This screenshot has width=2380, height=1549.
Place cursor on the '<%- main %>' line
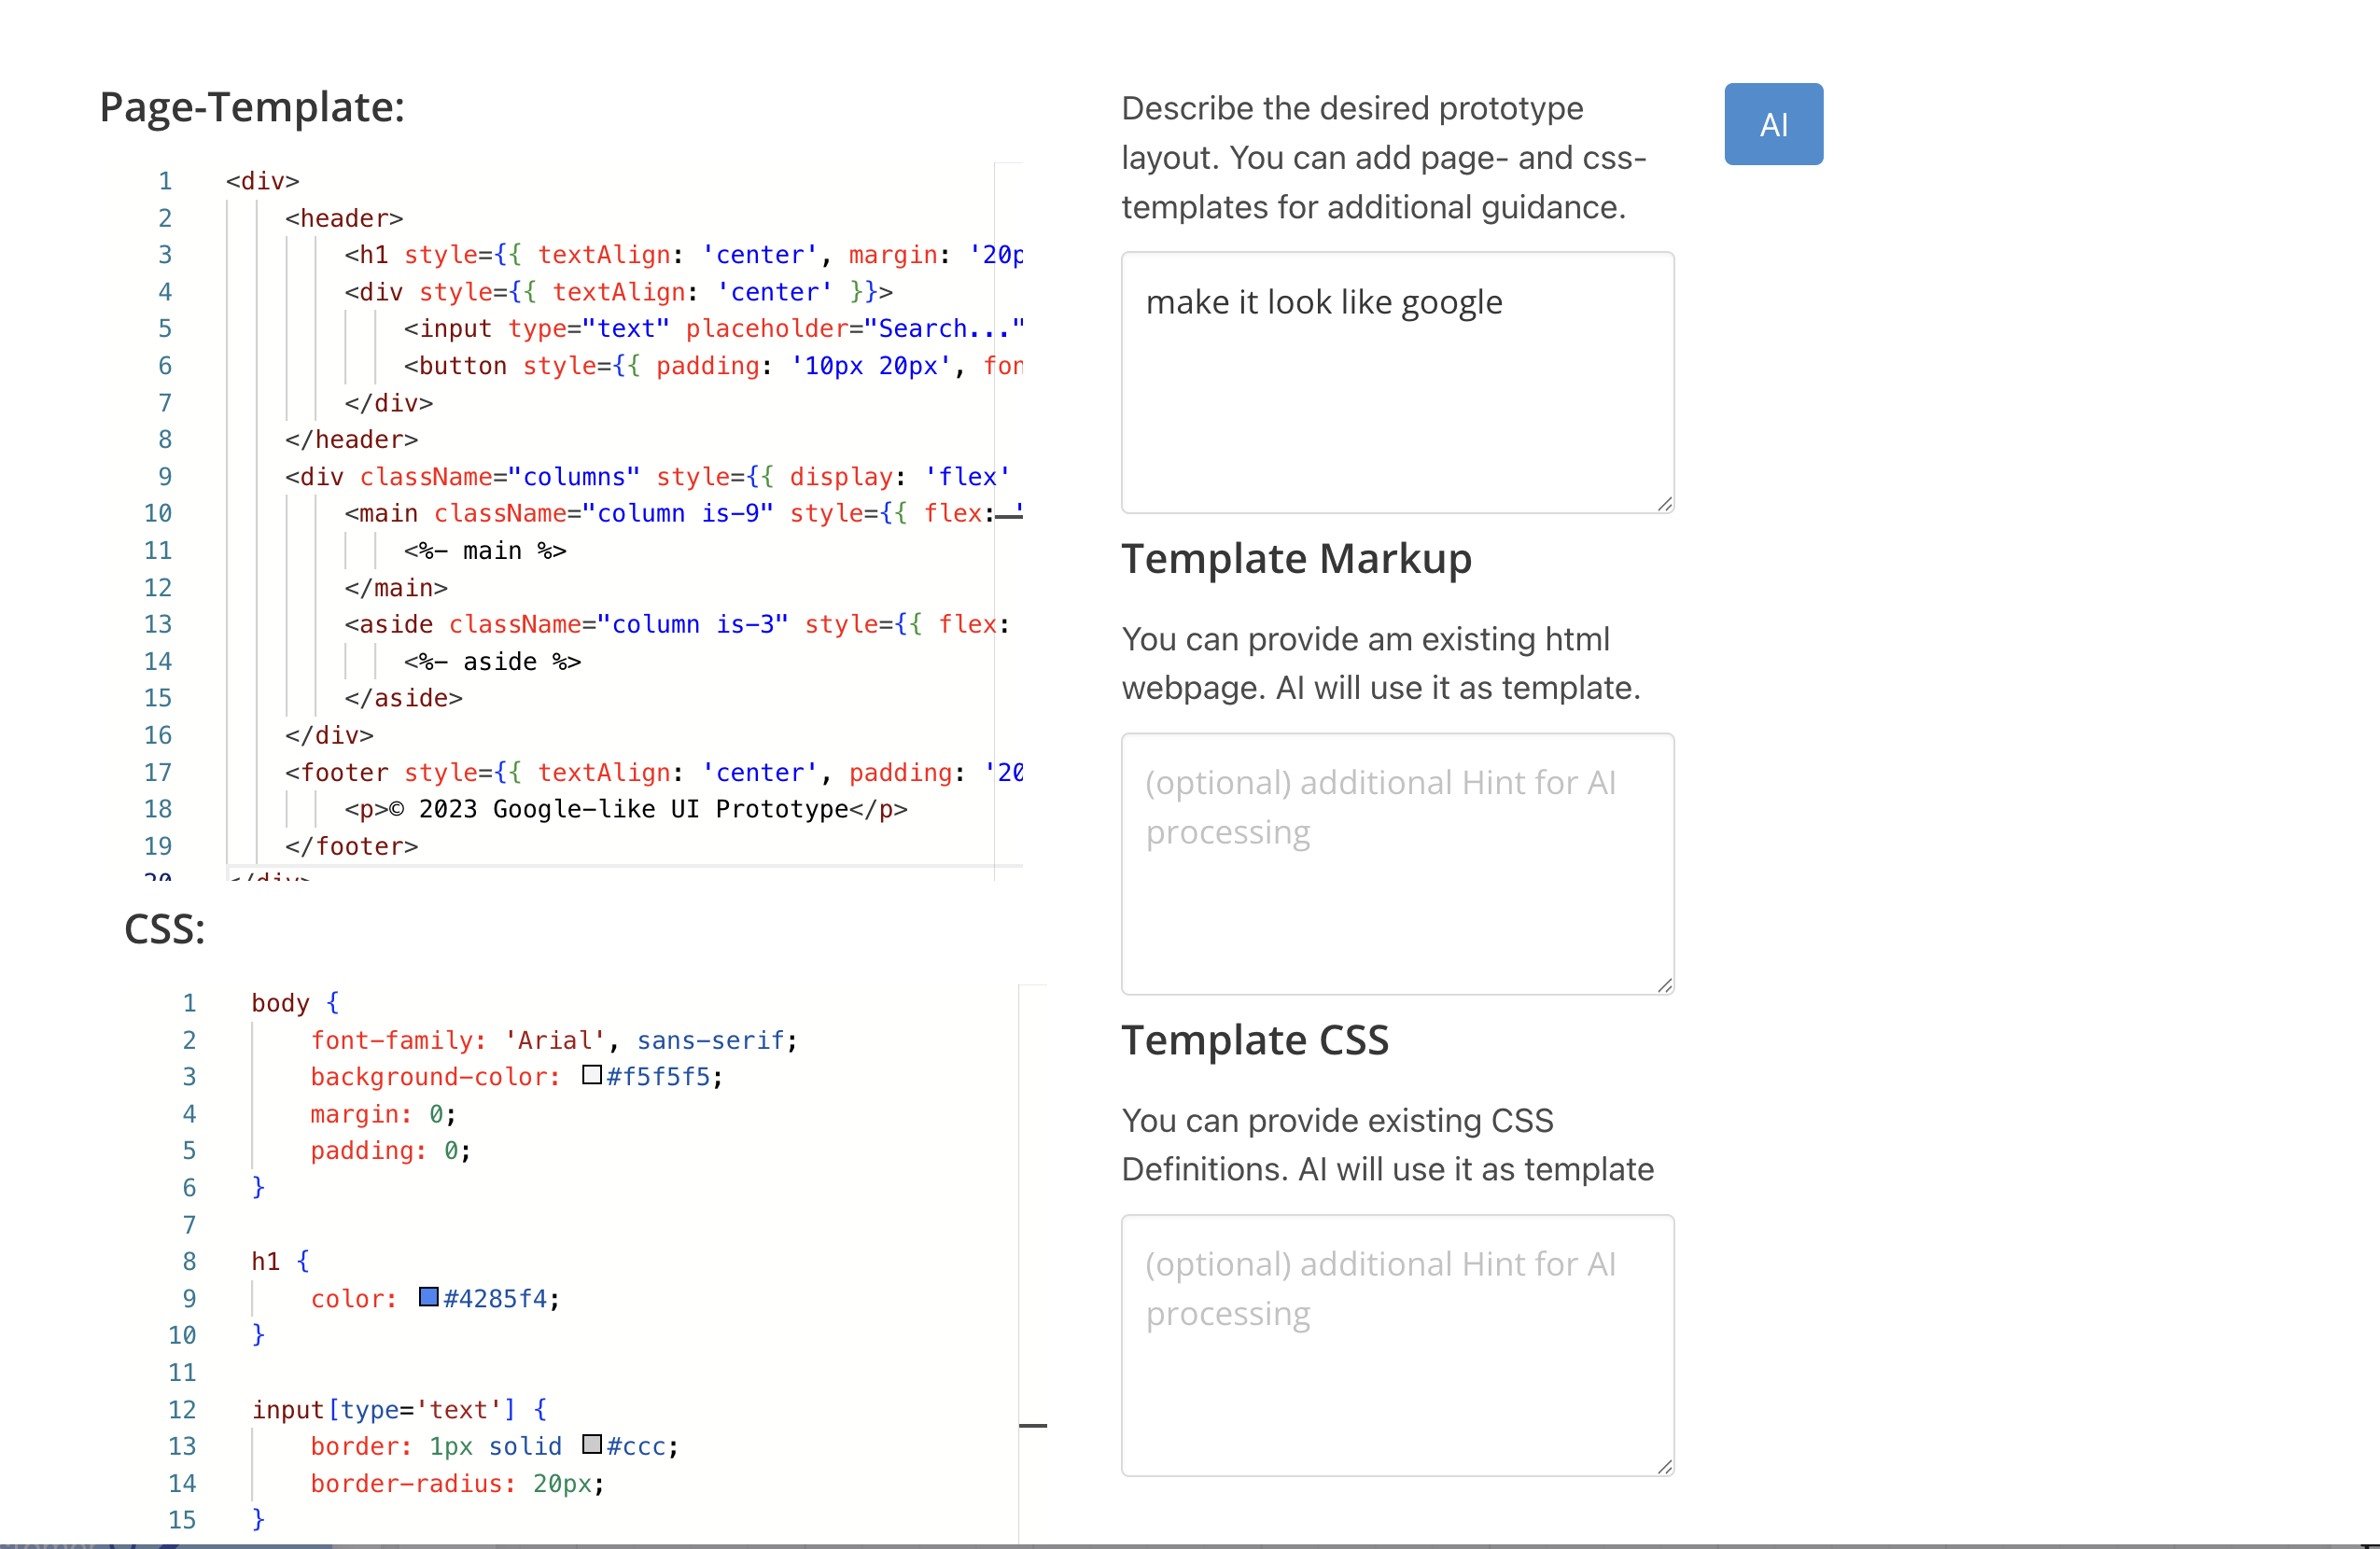[485, 551]
